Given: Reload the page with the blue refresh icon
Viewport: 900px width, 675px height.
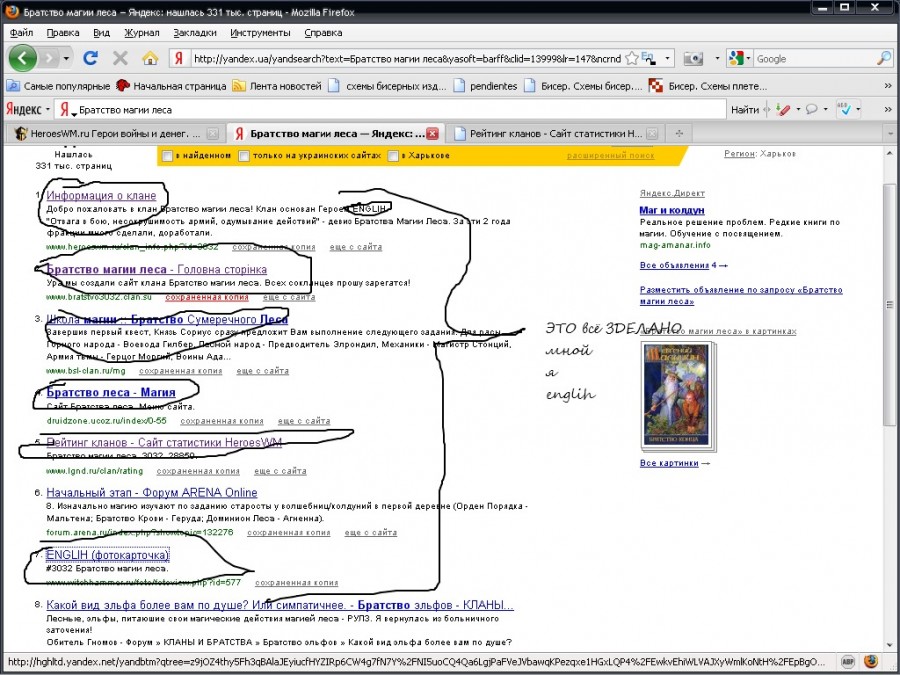Looking at the screenshot, I should (91, 58).
